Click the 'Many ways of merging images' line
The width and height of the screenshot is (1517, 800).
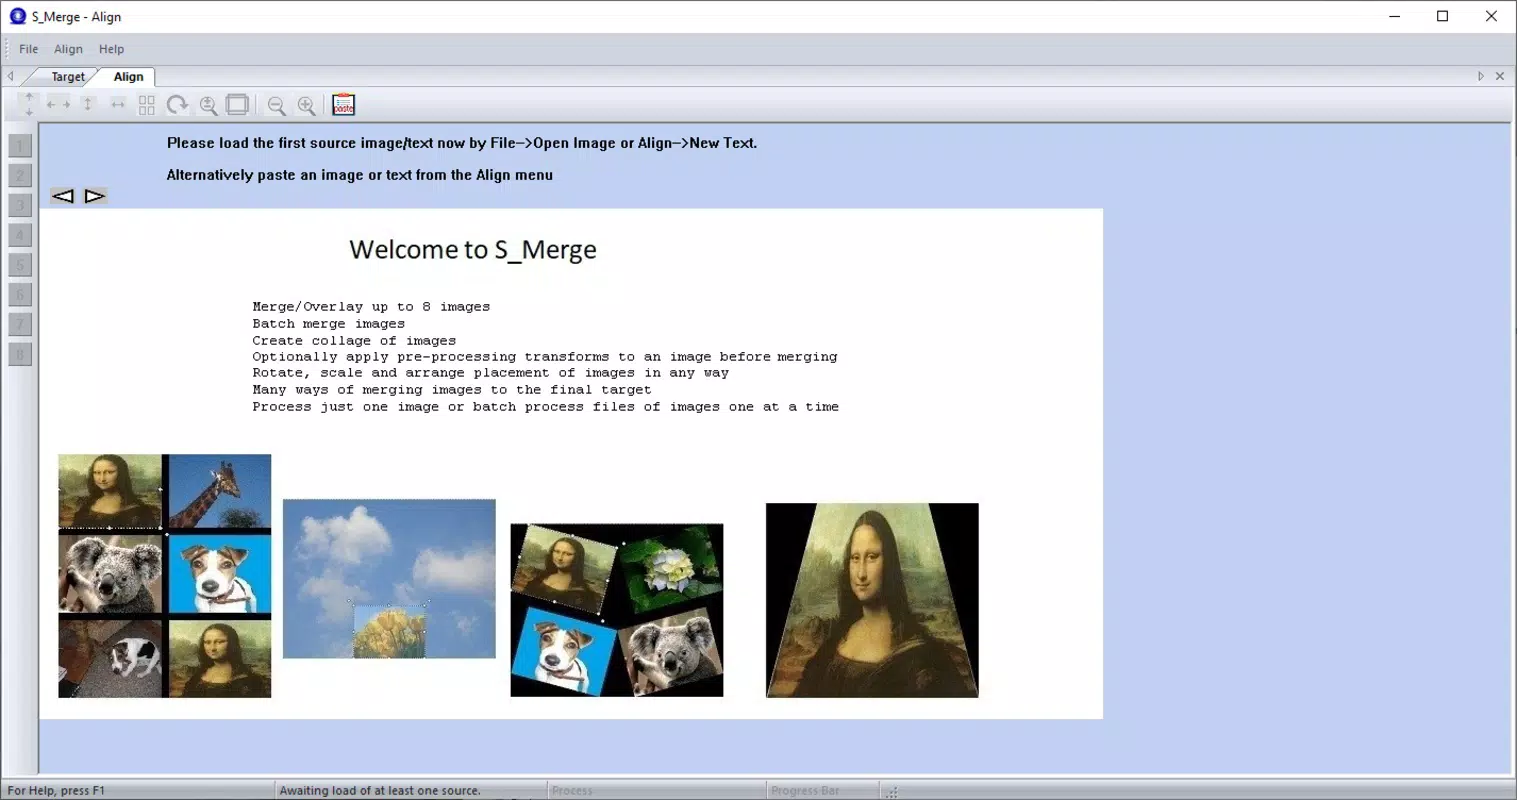point(452,390)
